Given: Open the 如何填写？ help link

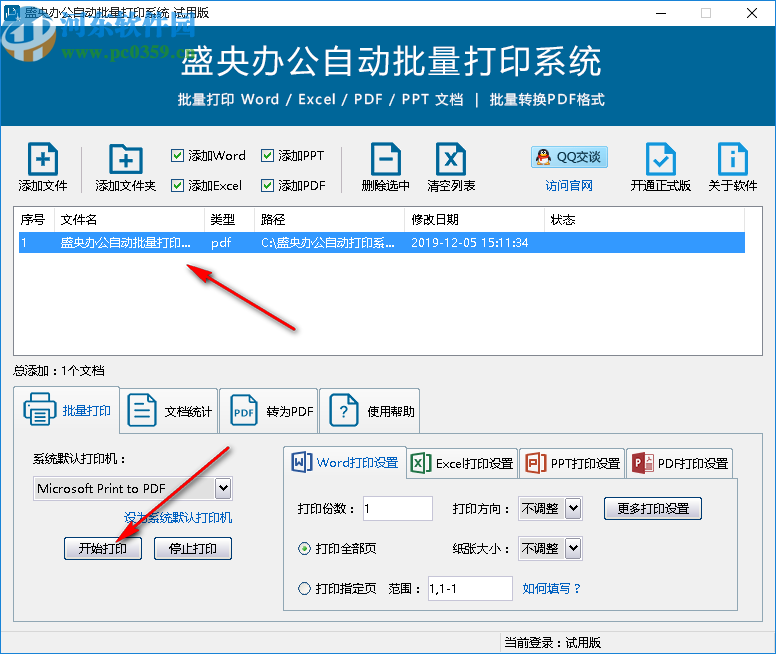Looking at the screenshot, I should point(551,588).
